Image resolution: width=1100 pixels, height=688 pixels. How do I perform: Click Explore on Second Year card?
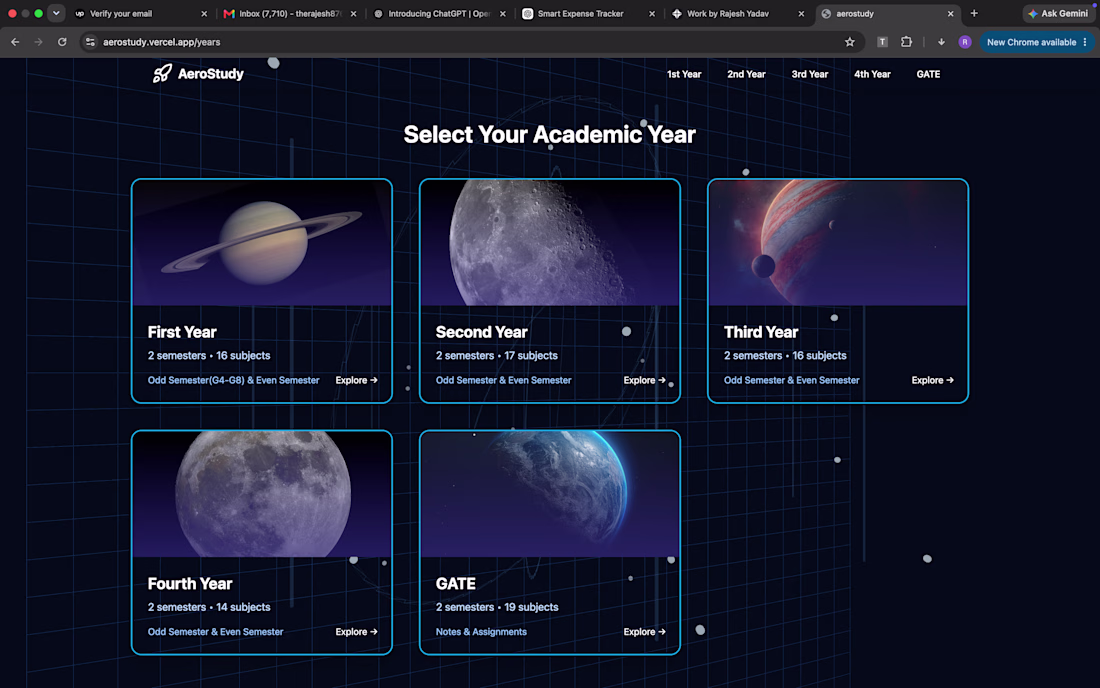click(644, 380)
